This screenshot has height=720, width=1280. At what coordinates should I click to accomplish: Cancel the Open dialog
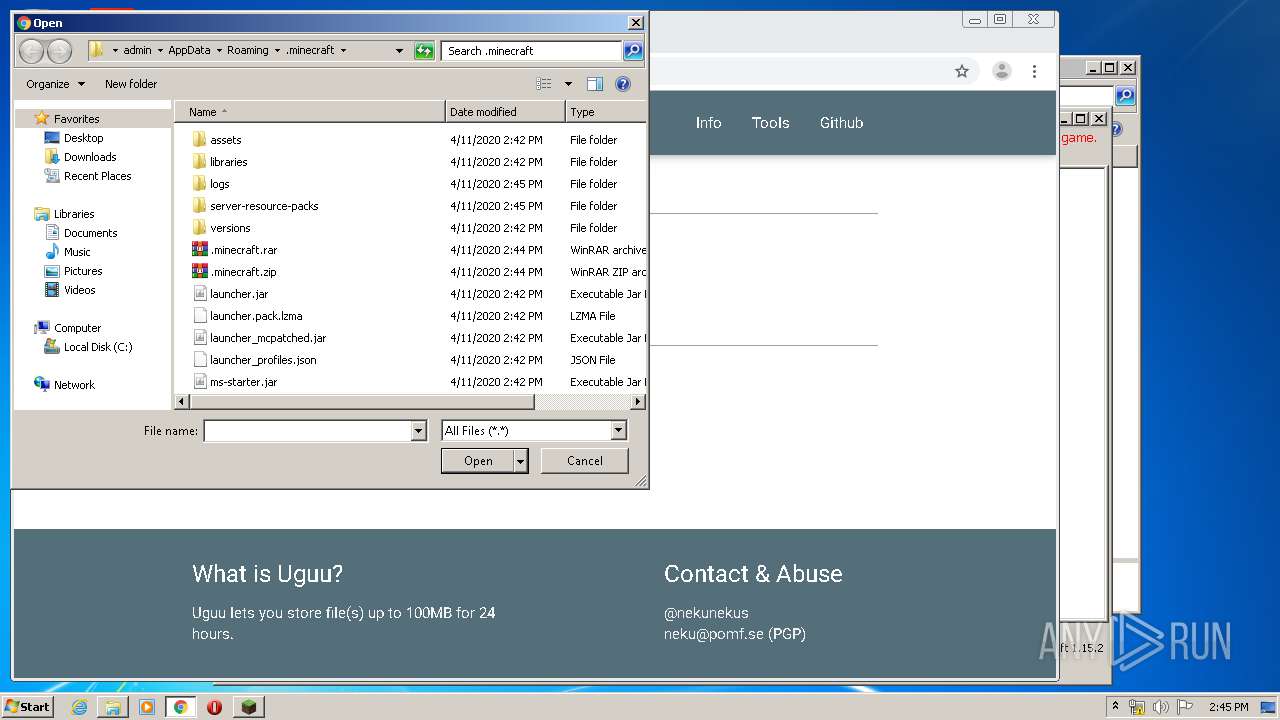(585, 461)
